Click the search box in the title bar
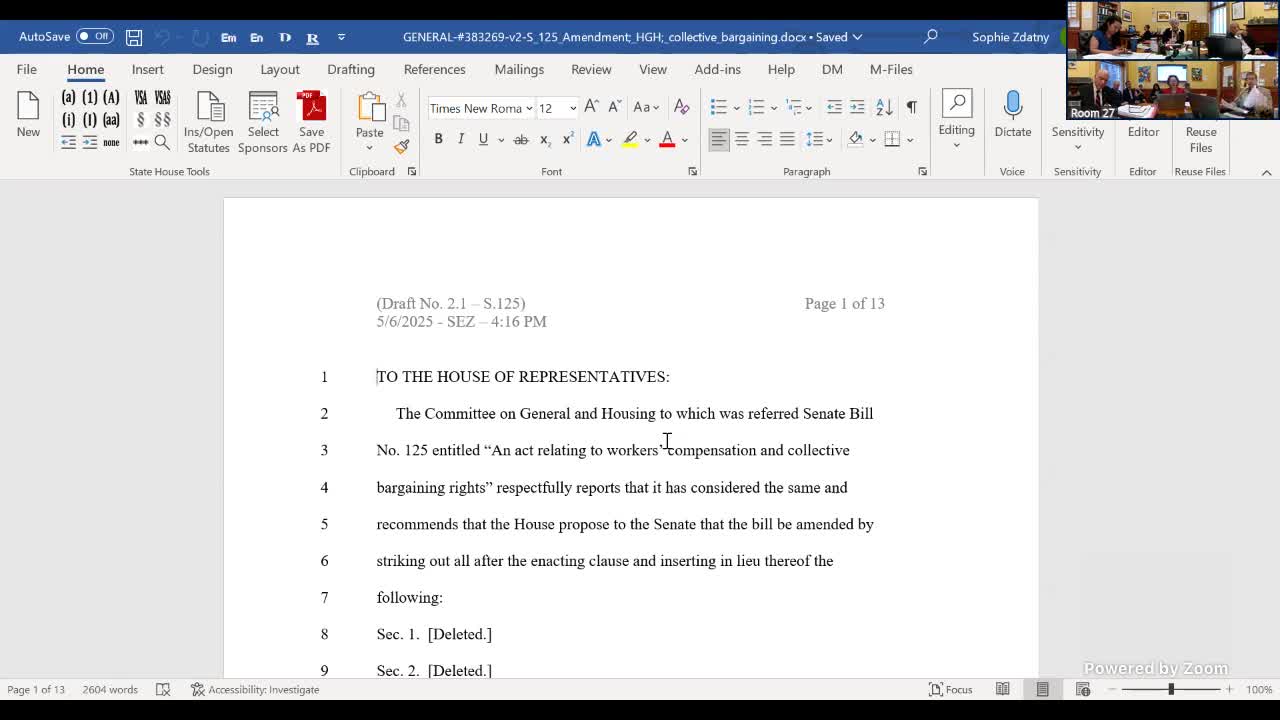The image size is (1280, 720). [x=929, y=35]
